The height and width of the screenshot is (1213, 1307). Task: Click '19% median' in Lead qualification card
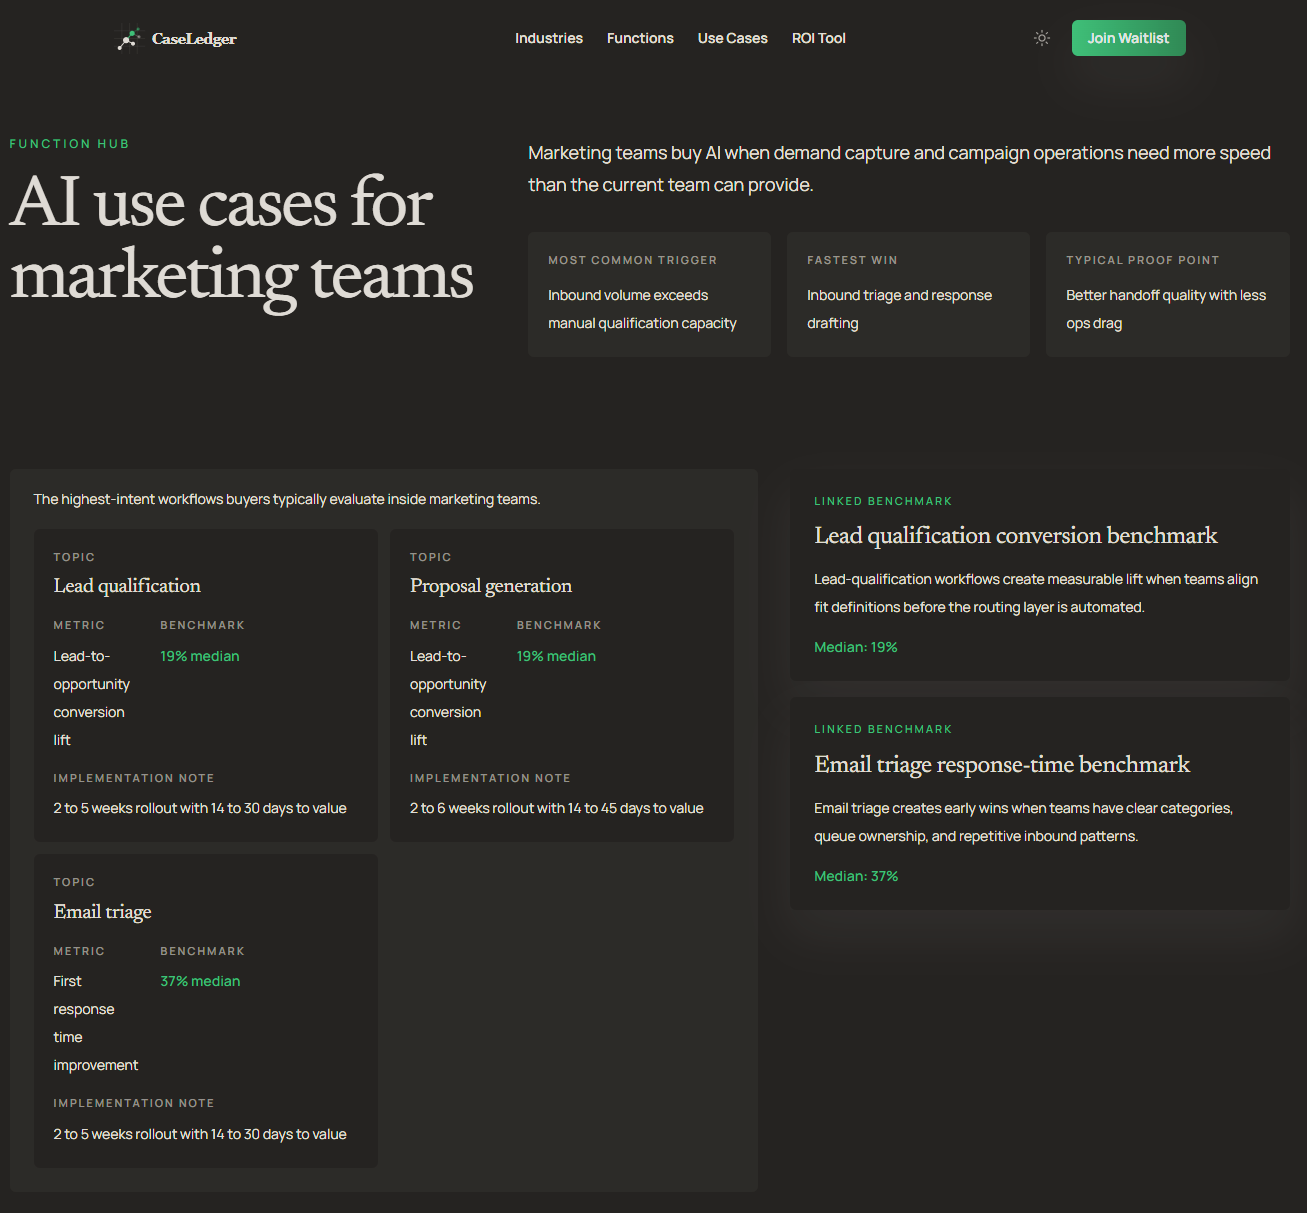click(200, 656)
